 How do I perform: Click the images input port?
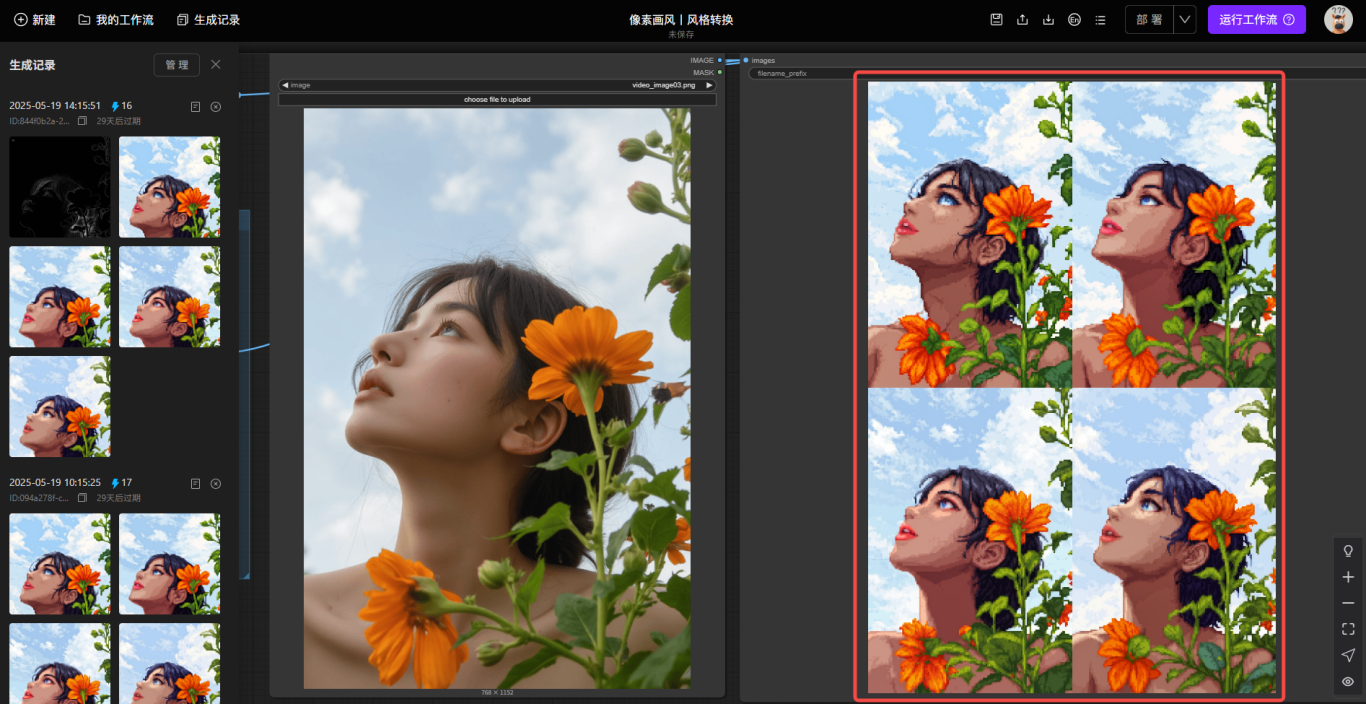[x=746, y=60]
